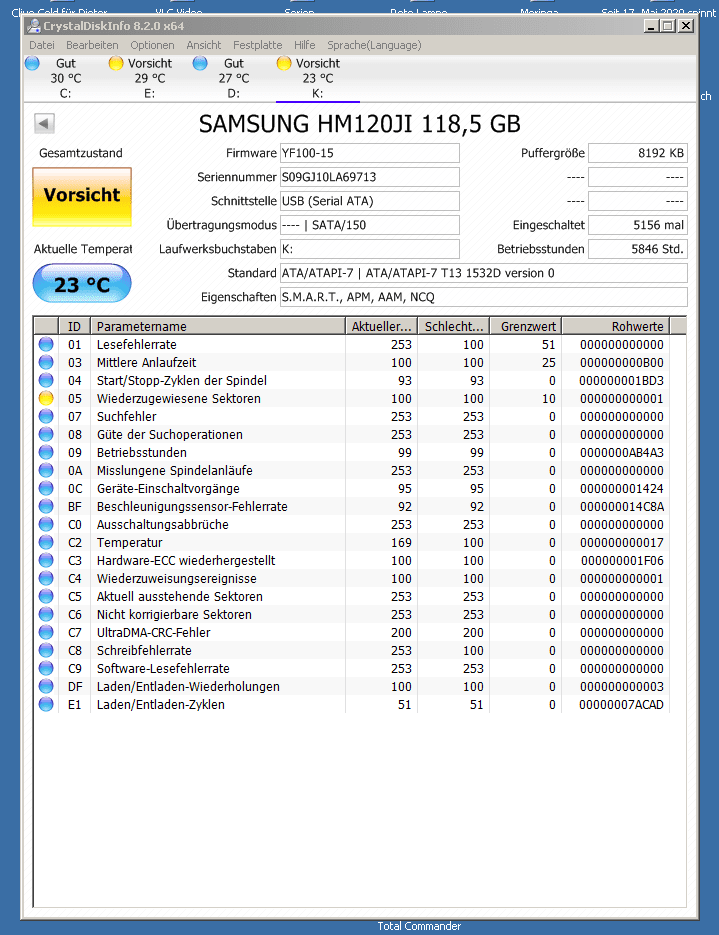Go to previous disk with left arrow button

point(44,123)
